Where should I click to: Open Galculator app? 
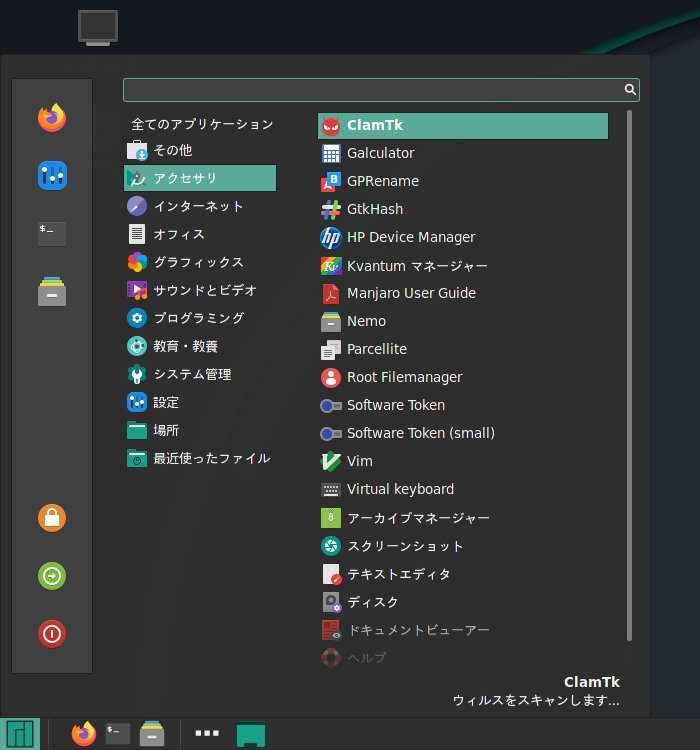463,154
